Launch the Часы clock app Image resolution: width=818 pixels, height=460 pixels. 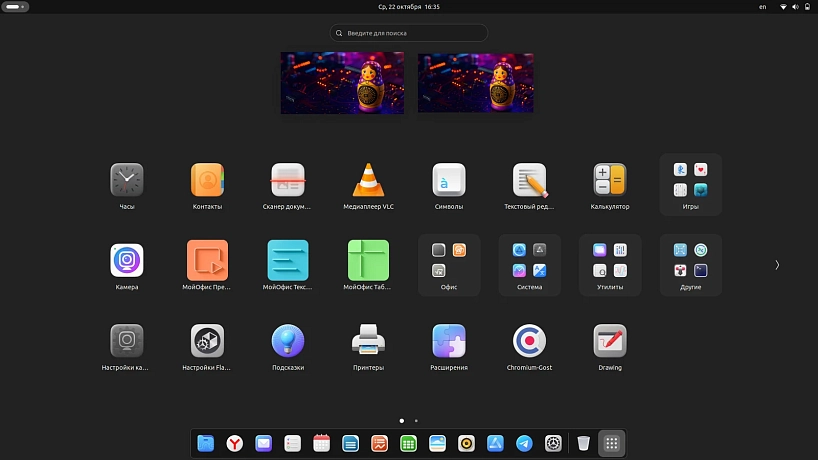pyautogui.click(x=127, y=181)
